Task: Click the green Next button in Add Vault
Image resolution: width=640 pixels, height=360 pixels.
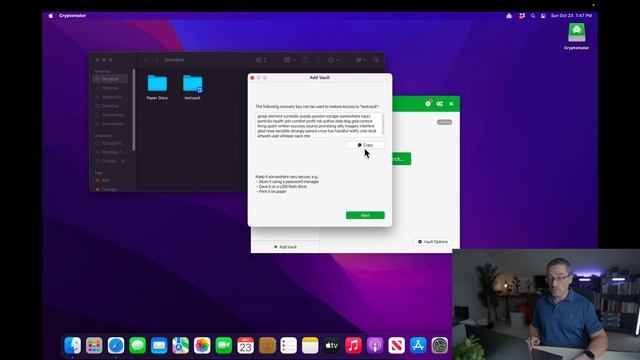Action: tap(365, 215)
